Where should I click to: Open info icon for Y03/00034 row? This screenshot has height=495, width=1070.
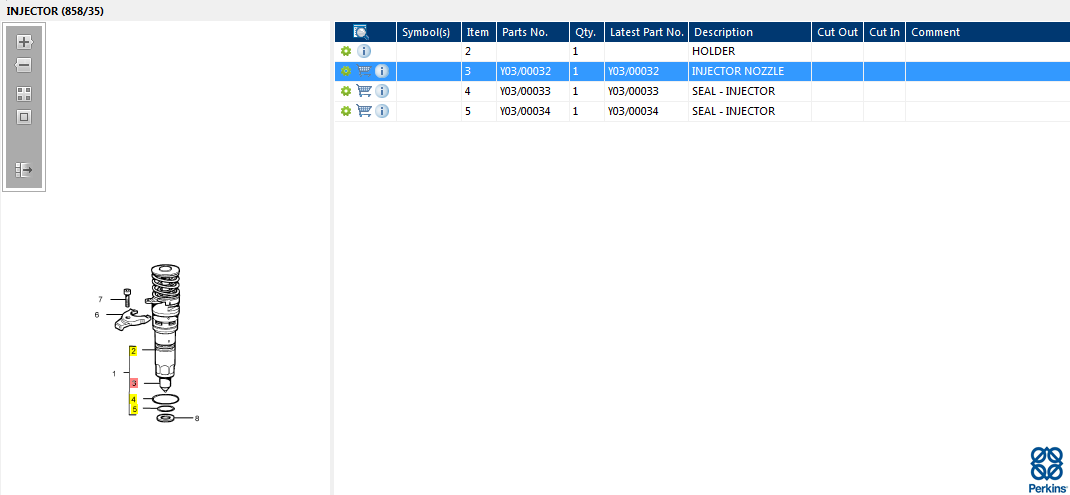(382, 111)
